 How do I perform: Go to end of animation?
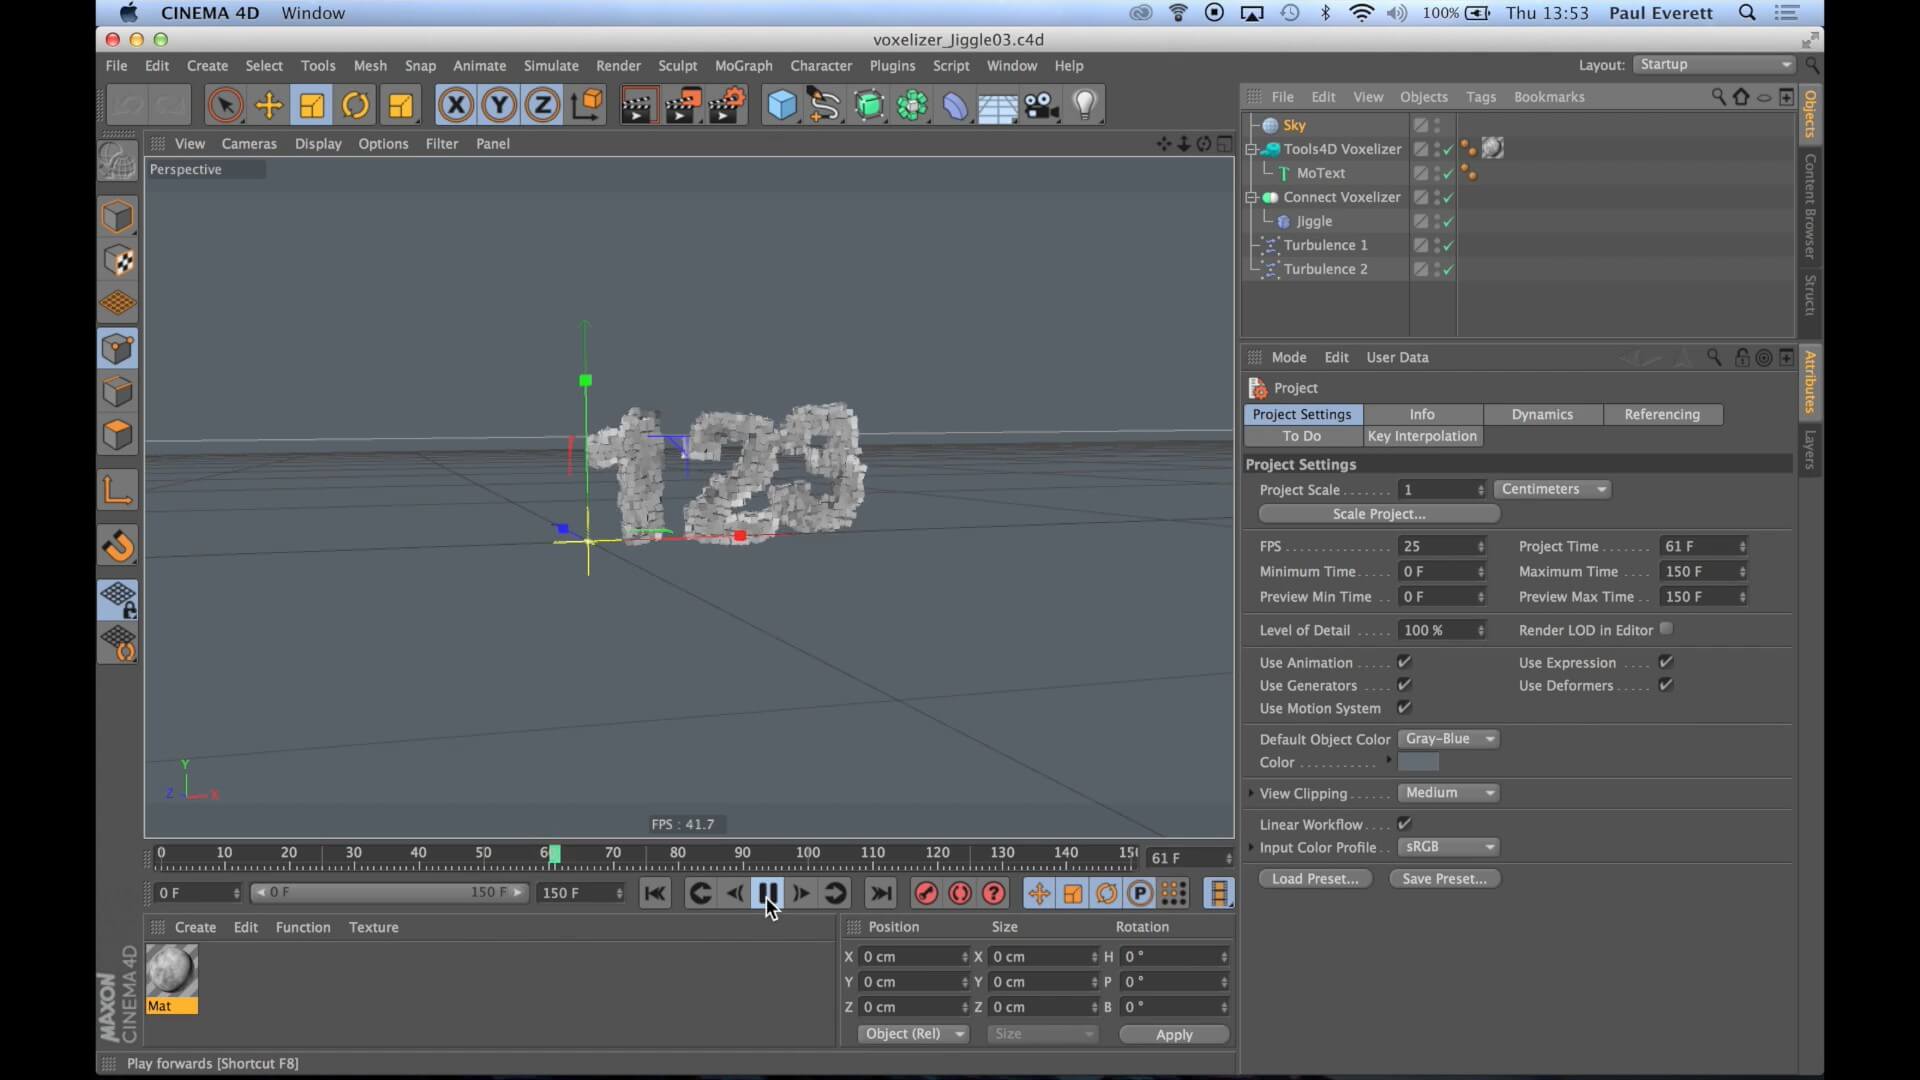[x=881, y=893]
